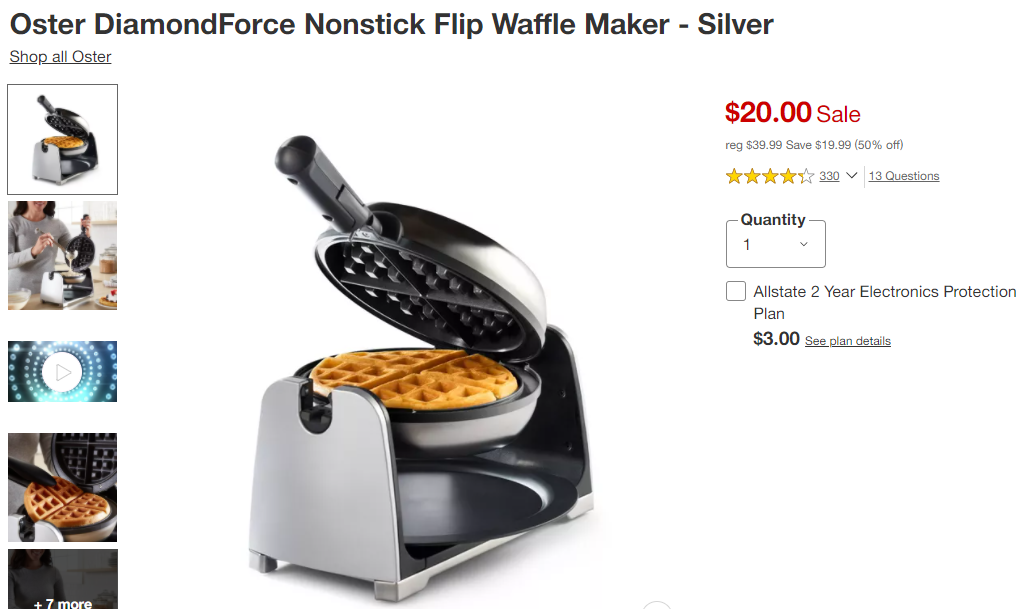Click the $20.00 Sale price

[793, 113]
